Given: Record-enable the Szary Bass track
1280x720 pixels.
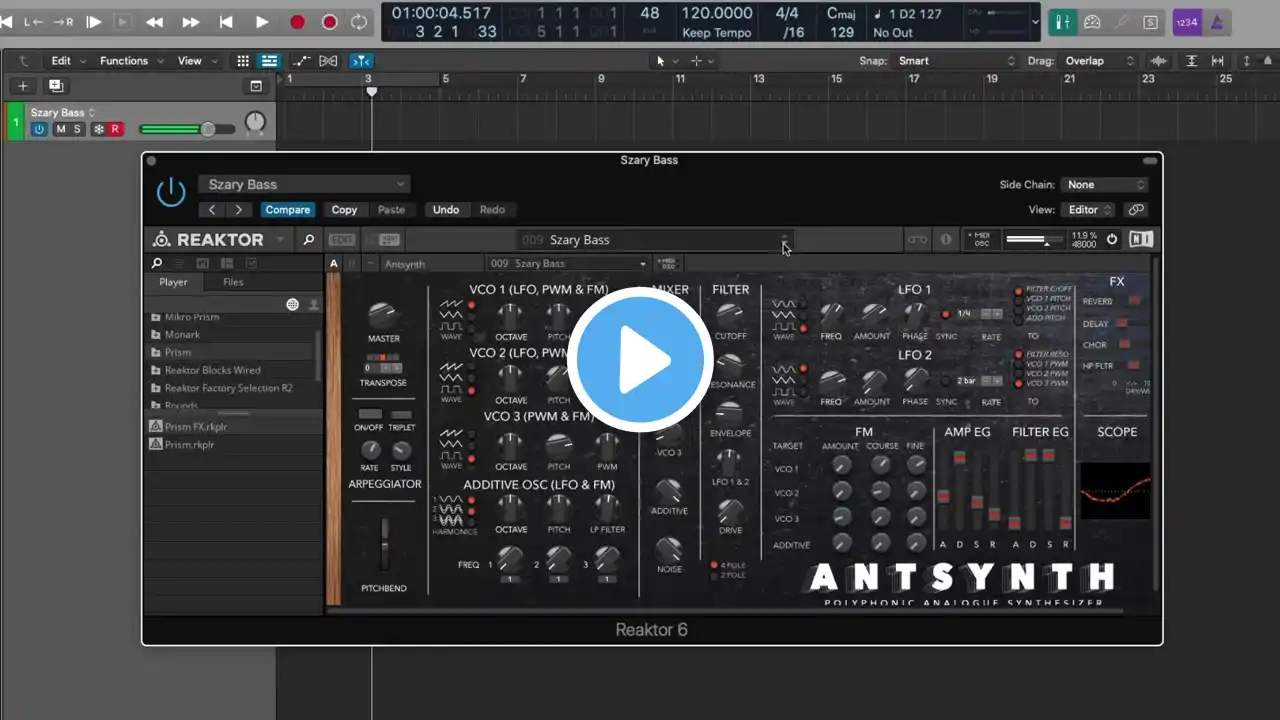Looking at the screenshot, I should click(x=115, y=129).
